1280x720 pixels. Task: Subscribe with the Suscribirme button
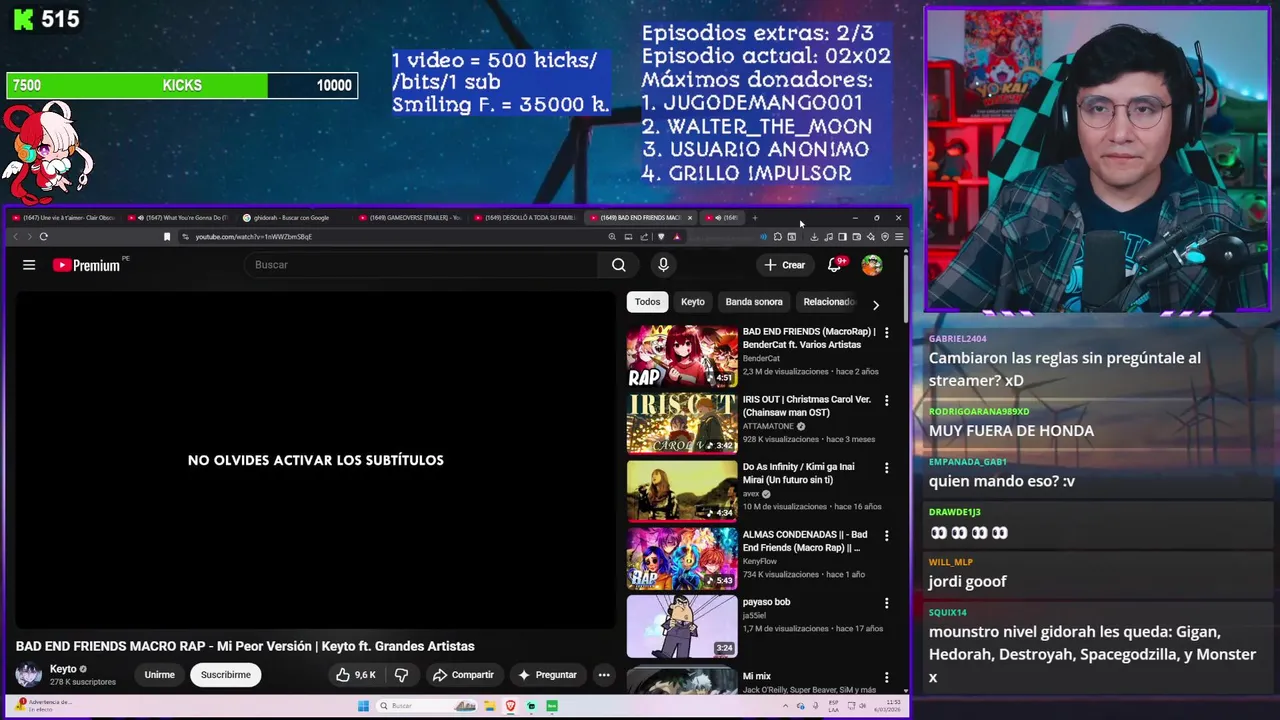226,675
